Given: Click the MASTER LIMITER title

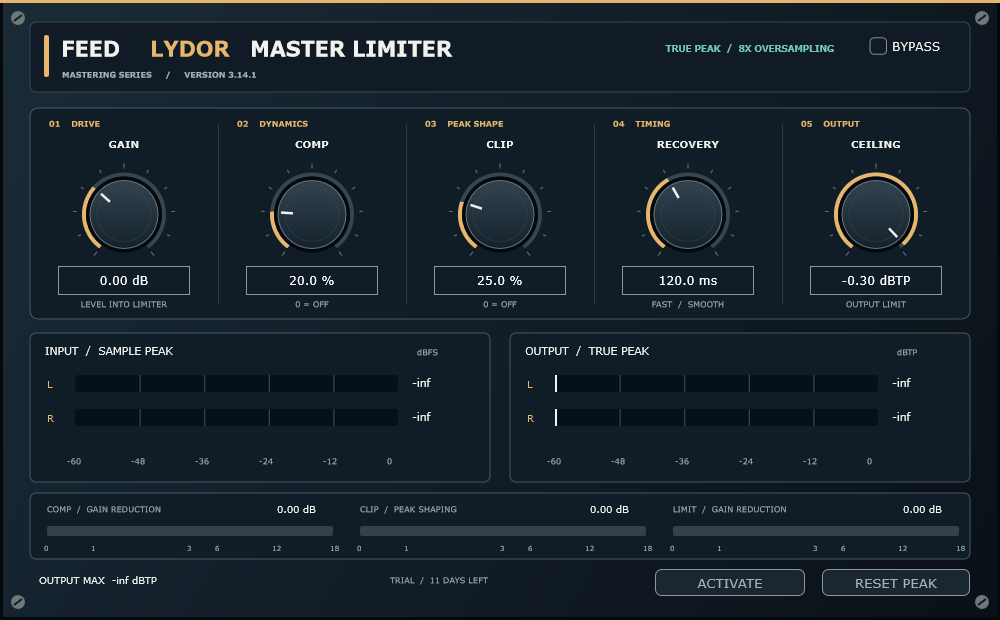Looking at the screenshot, I should click(x=351, y=49).
